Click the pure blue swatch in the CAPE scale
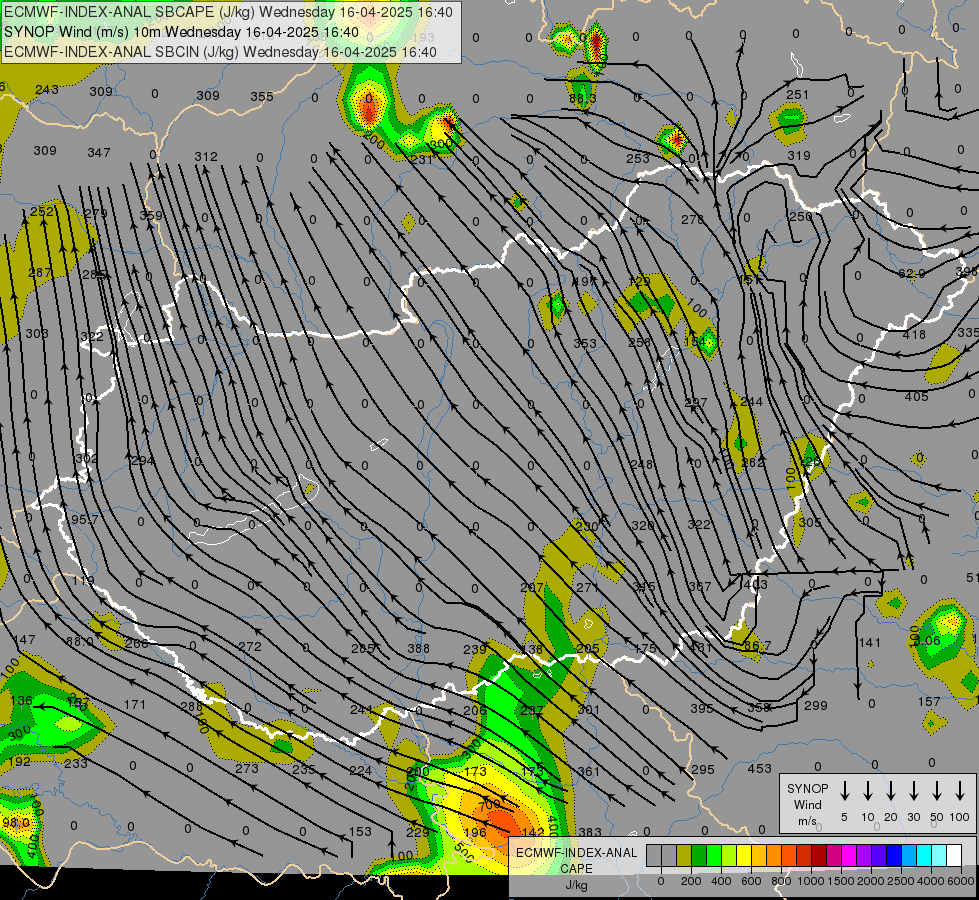Screen dimensions: 979x900 pos(895,855)
